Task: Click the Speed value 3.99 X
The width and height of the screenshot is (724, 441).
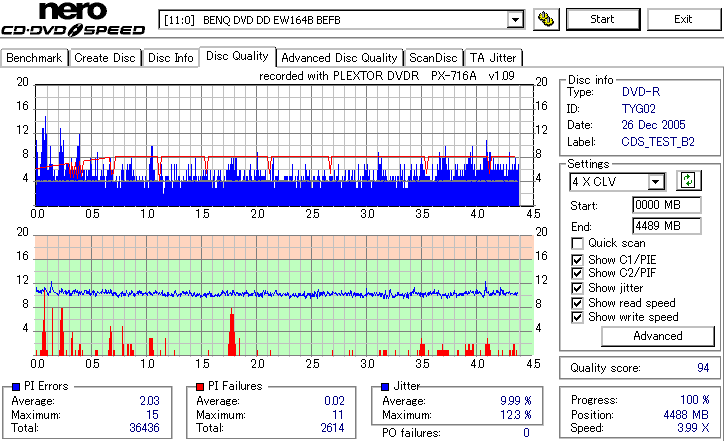Action: (693, 428)
